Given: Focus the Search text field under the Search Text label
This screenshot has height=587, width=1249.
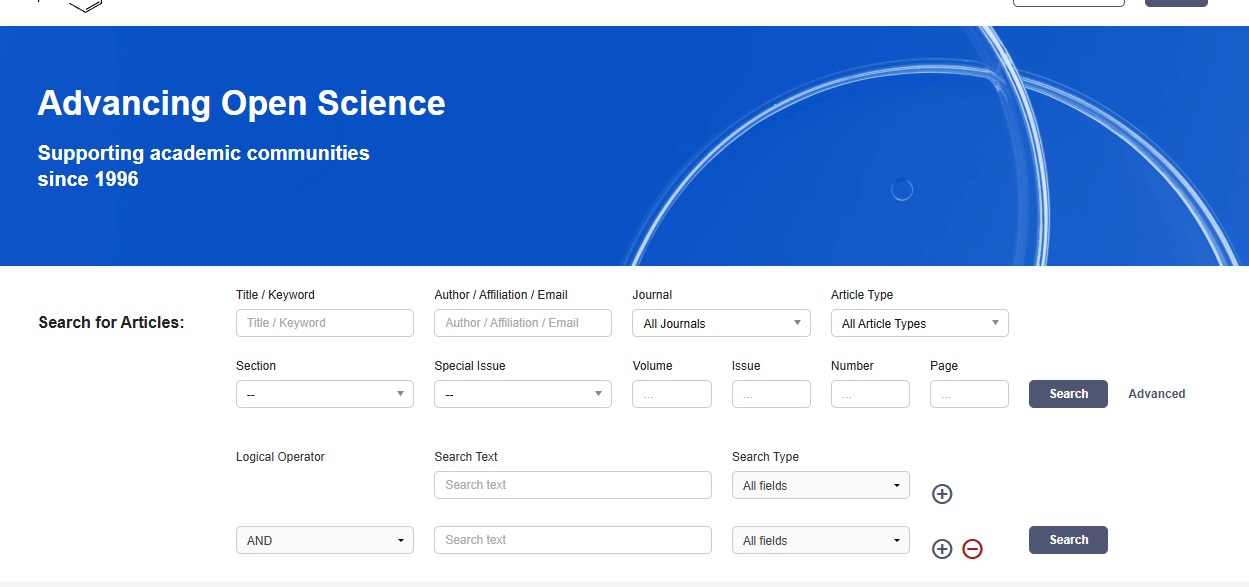Looking at the screenshot, I should (573, 485).
